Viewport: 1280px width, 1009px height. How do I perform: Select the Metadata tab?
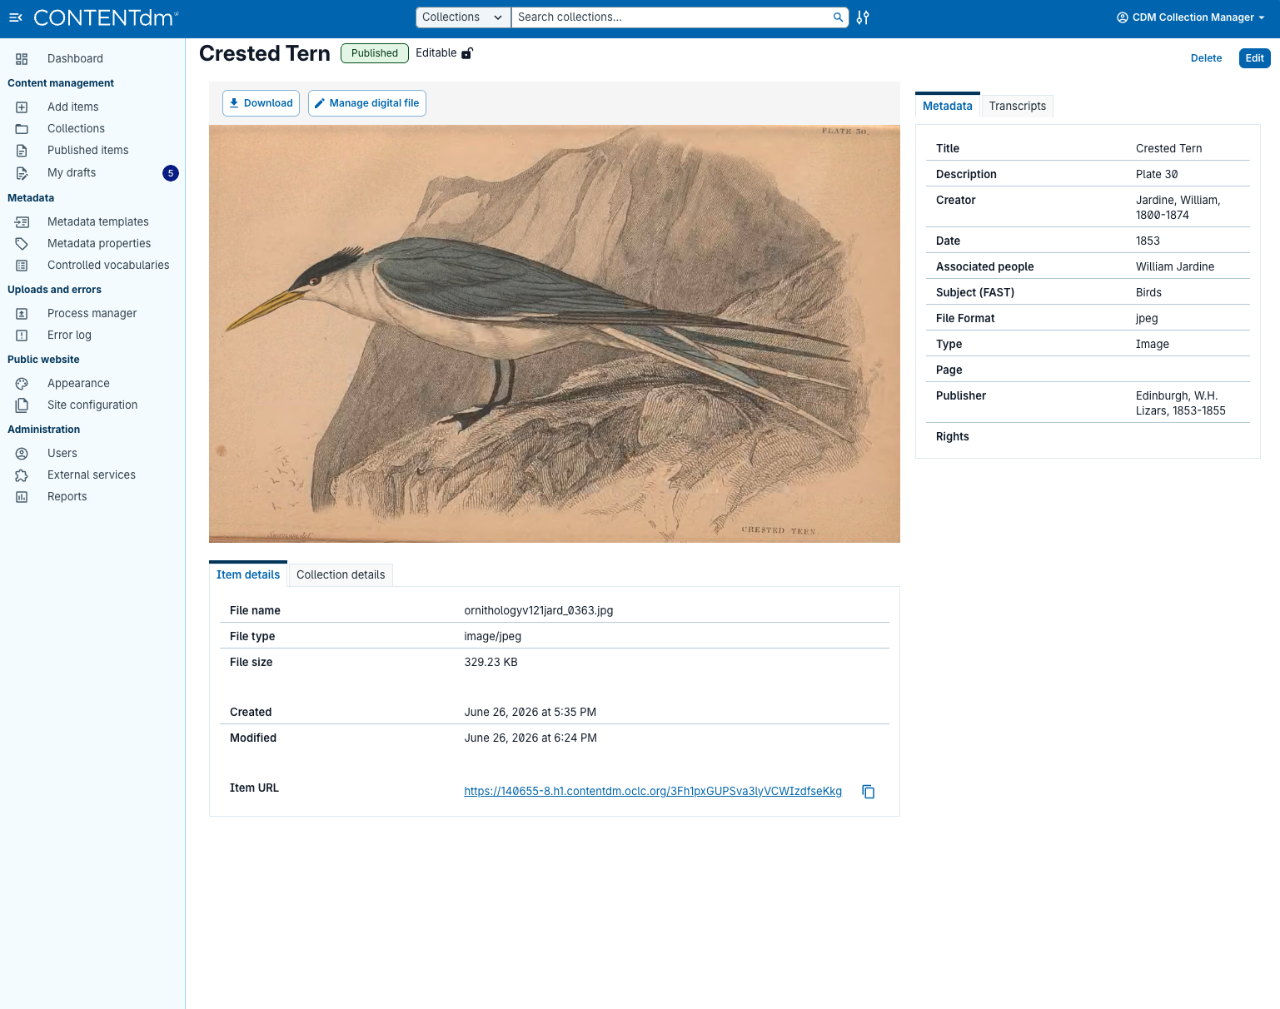coord(947,106)
